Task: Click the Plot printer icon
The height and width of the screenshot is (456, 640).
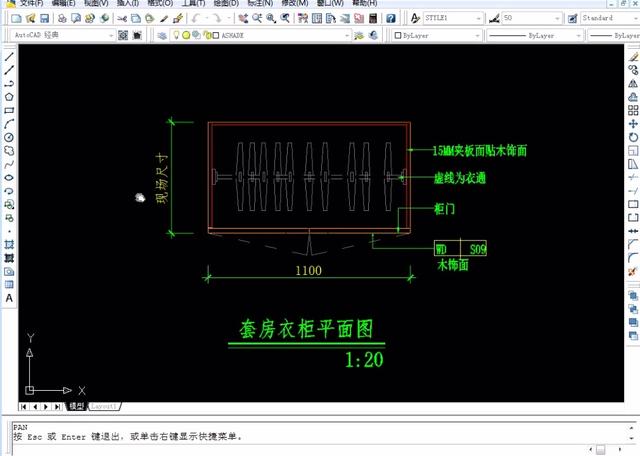Action: [62, 18]
